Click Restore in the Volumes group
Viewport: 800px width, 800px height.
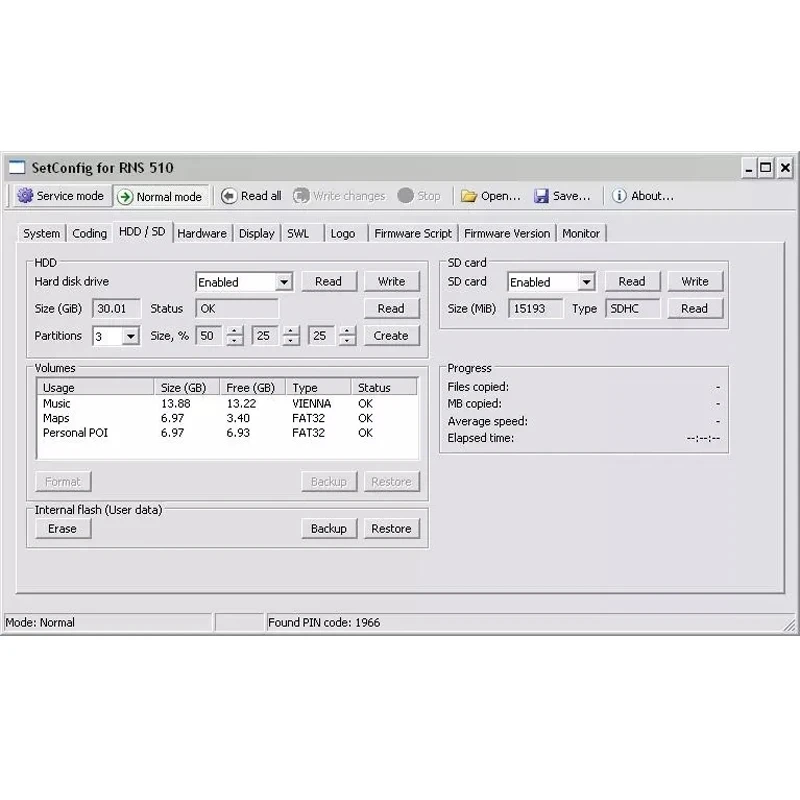pyautogui.click(x=392, y=482)
